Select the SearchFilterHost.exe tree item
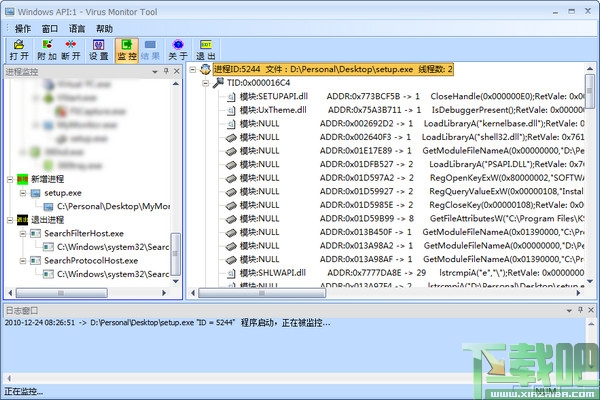Viewport: 600px width, 400px height. pos(84,233)
